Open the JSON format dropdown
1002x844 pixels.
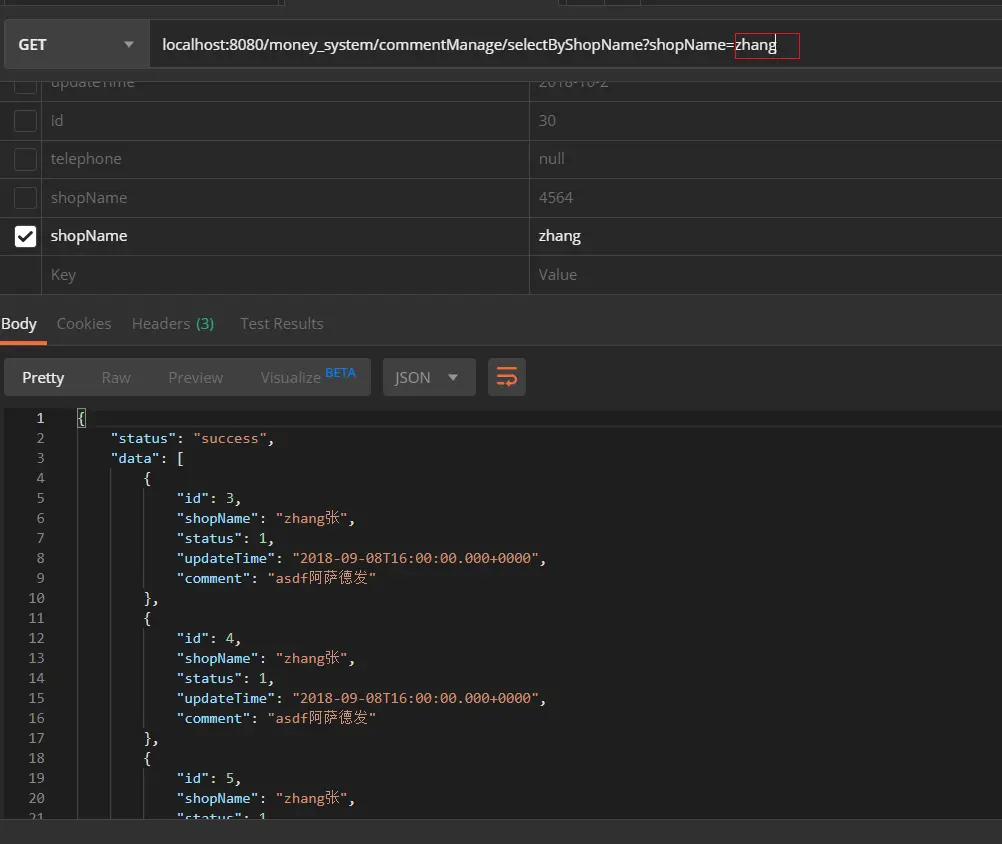429,378
